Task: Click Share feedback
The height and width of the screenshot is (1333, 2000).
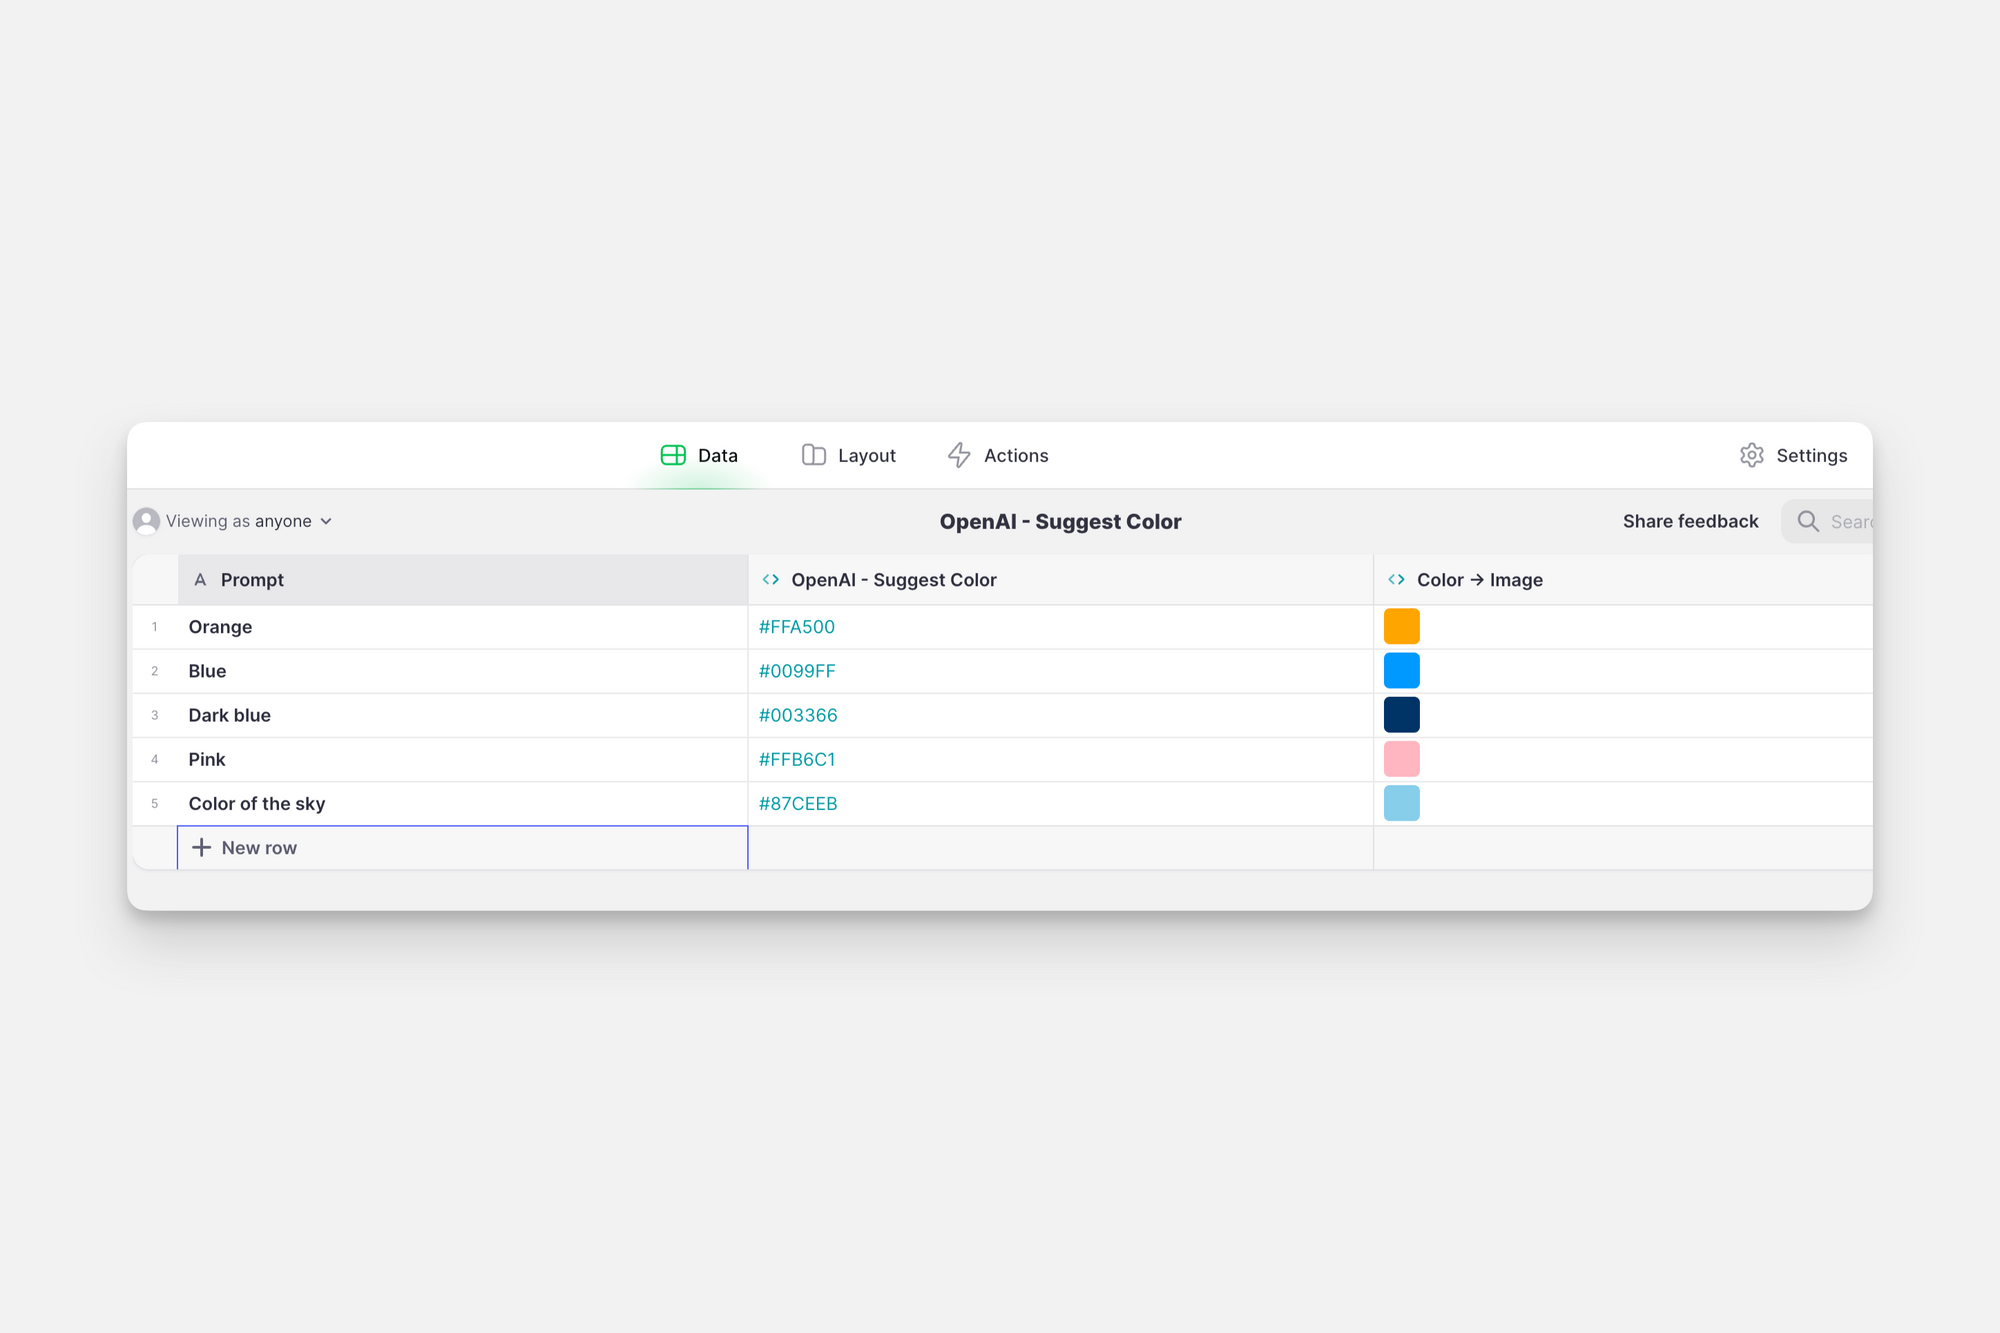Action: tap(1690, 521)
